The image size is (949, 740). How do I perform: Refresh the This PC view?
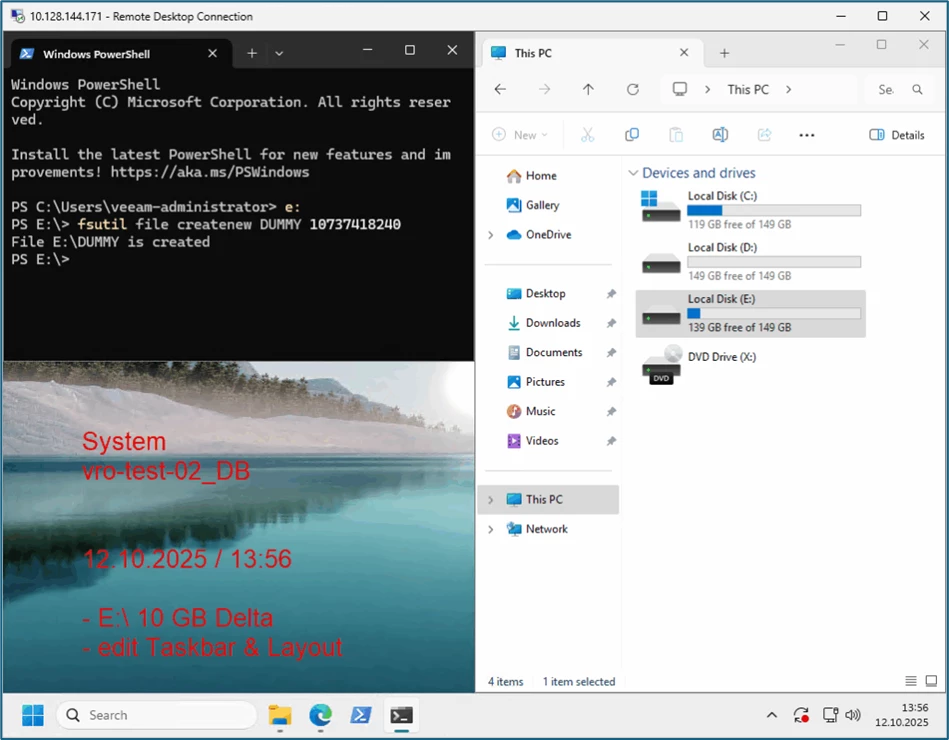tap(632, 90)
